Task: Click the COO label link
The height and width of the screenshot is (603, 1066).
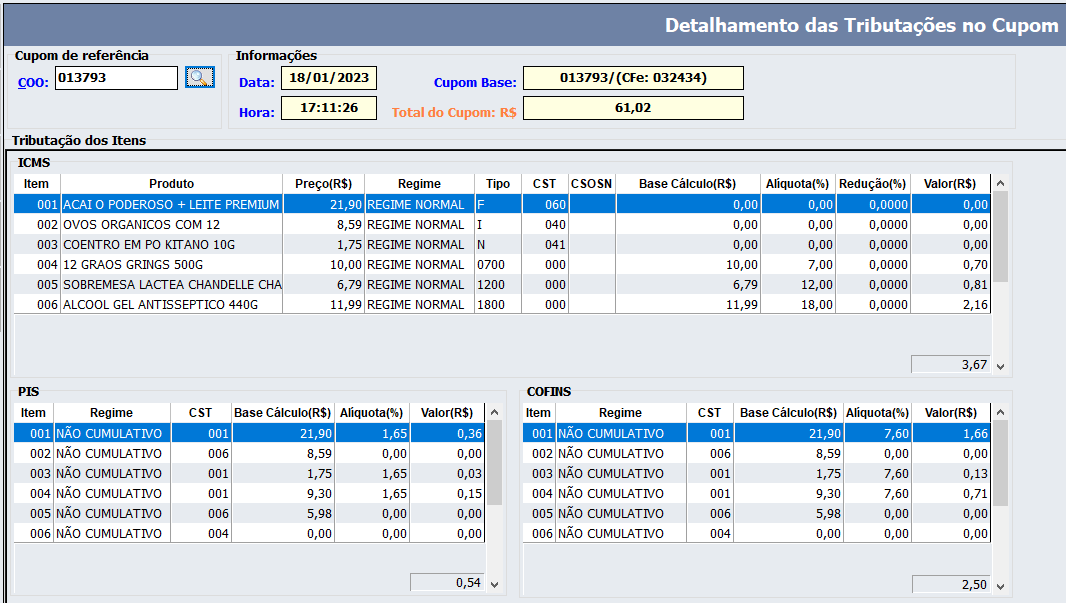Action: (32, 82)
